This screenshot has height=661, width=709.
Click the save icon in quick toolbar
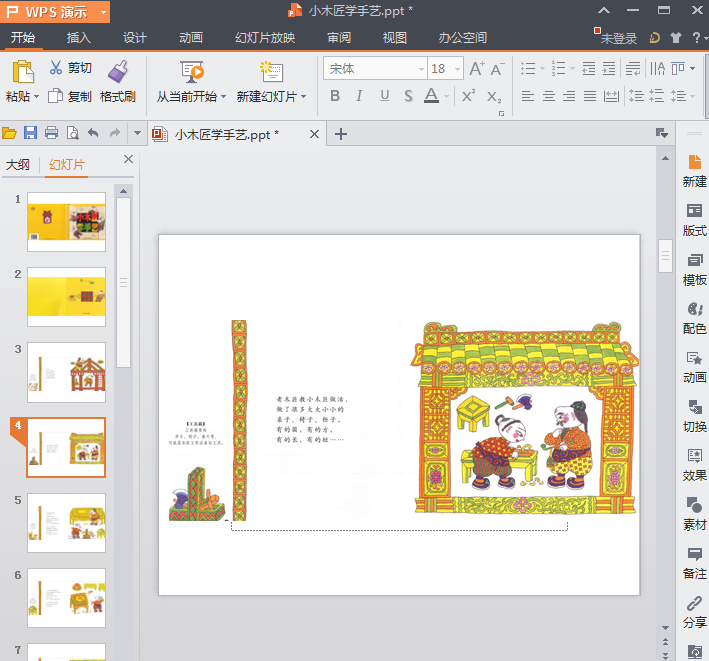click(30, 133)
